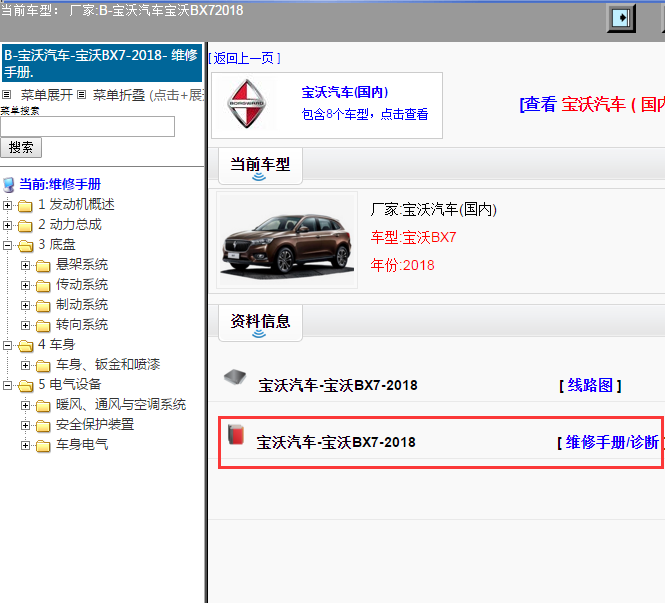This screenshot has width=665, height=603.
Task: Select 5 电气设备 in the tree
Action: pyautogui.click(x=70, y=384)
